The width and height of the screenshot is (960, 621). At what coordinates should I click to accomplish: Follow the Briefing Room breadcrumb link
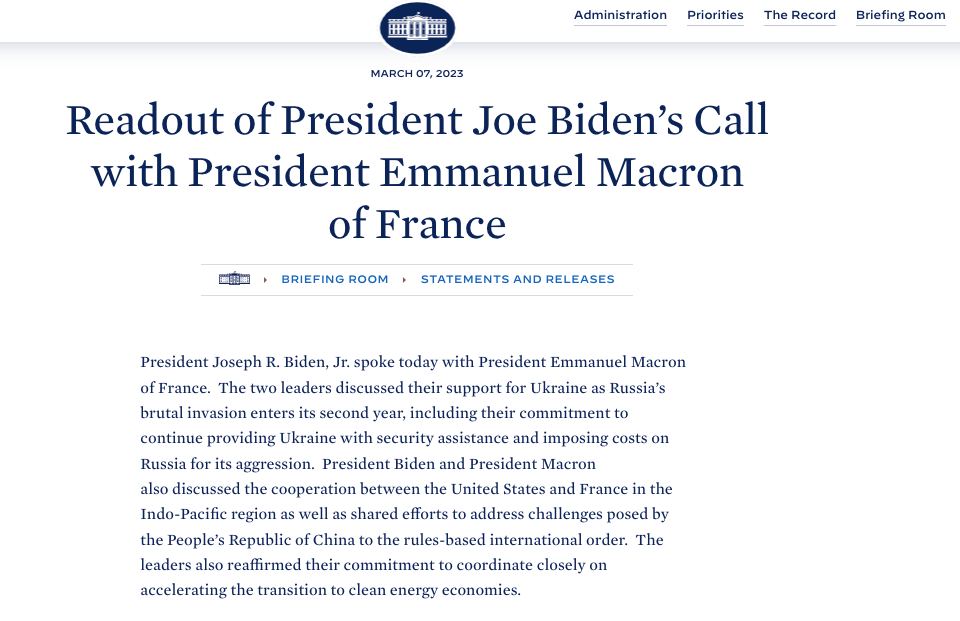334,279
